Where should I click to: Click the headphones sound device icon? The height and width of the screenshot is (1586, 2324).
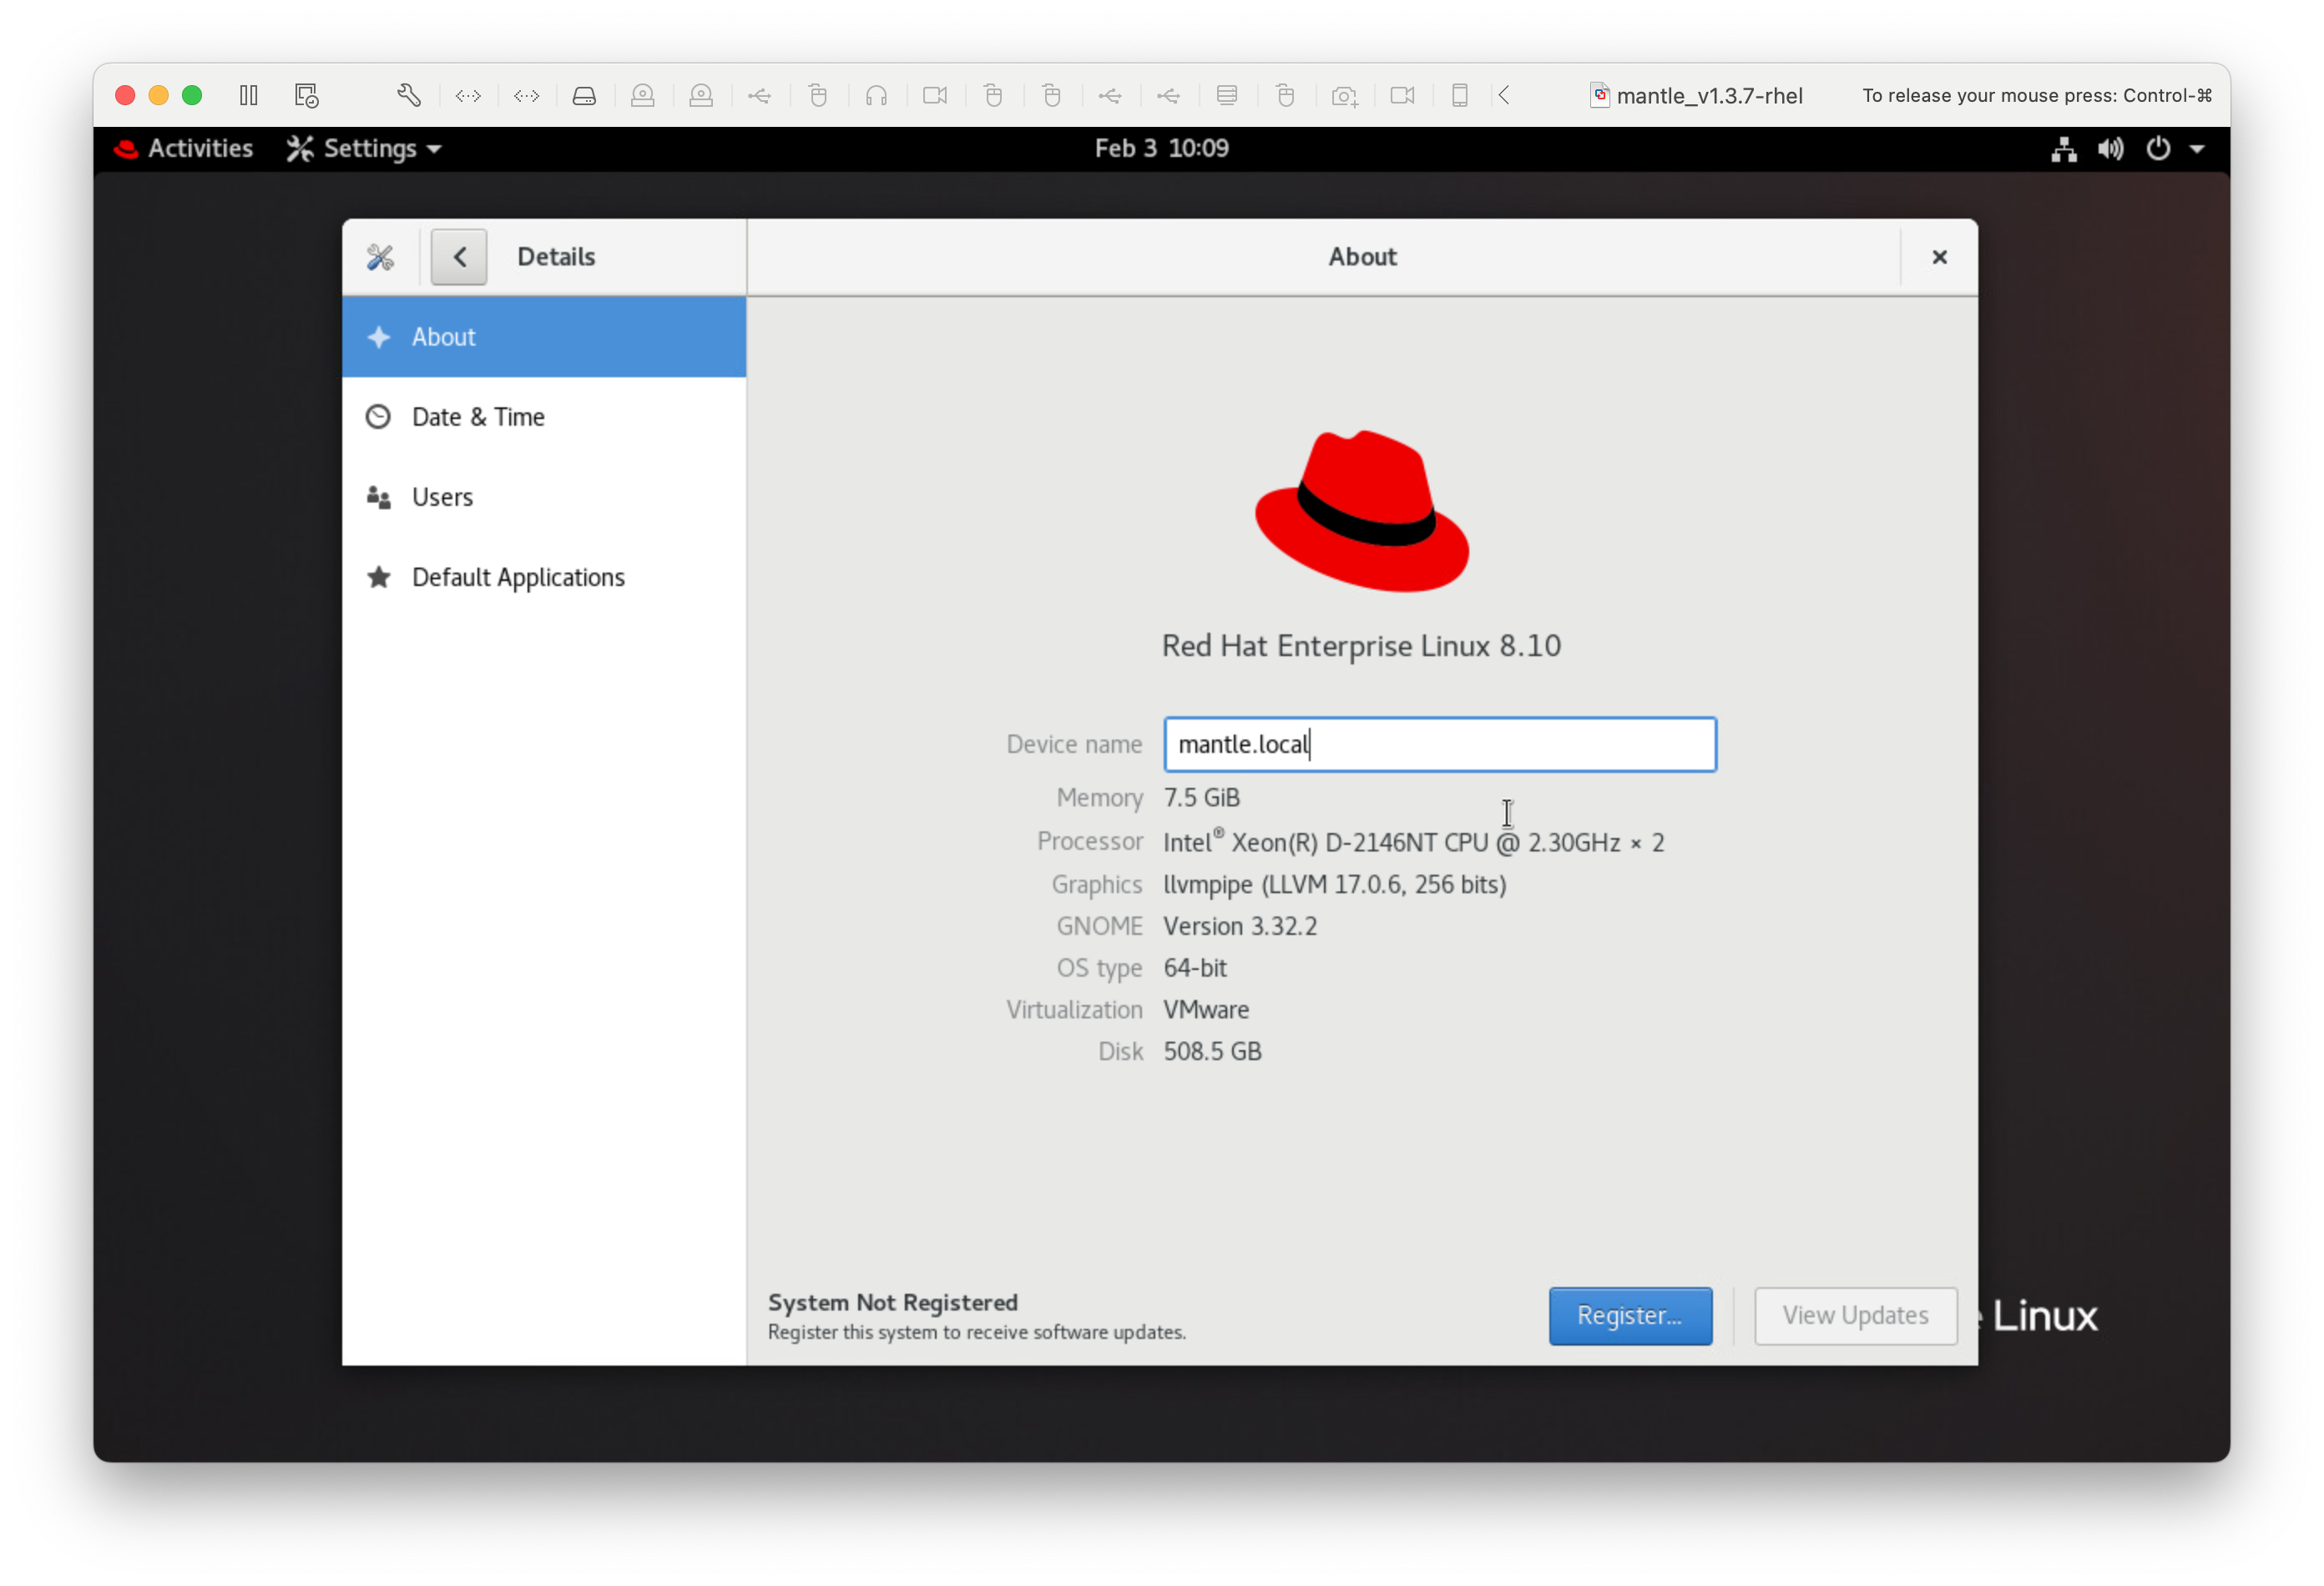(877, 95)
